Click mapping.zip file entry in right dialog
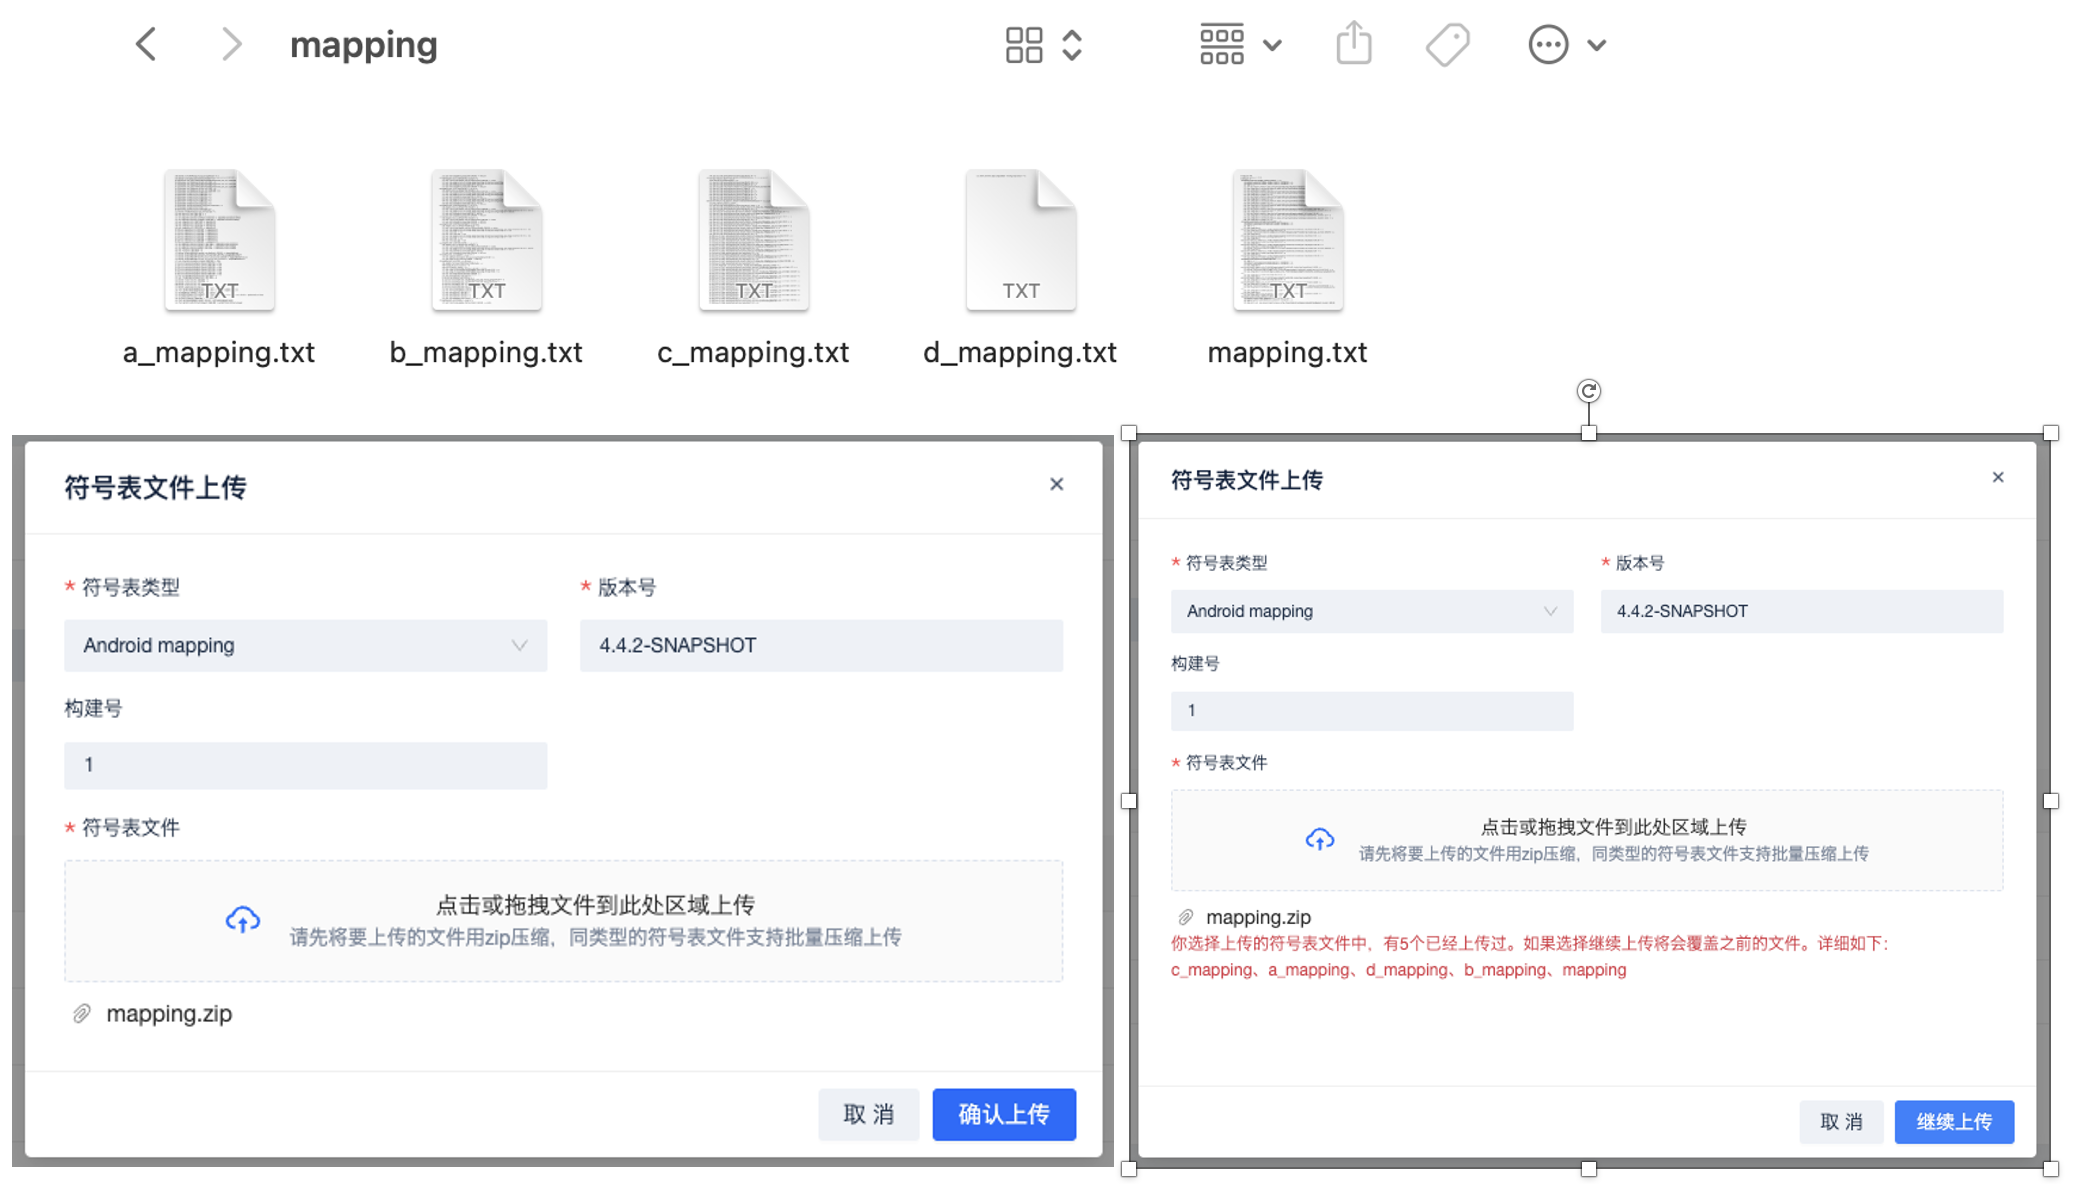 click(x=1258, y=917)
